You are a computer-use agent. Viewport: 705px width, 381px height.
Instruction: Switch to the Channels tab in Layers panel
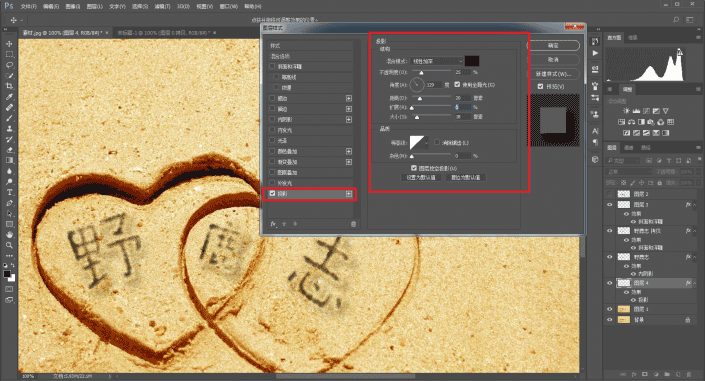click(x=629, y=148)
